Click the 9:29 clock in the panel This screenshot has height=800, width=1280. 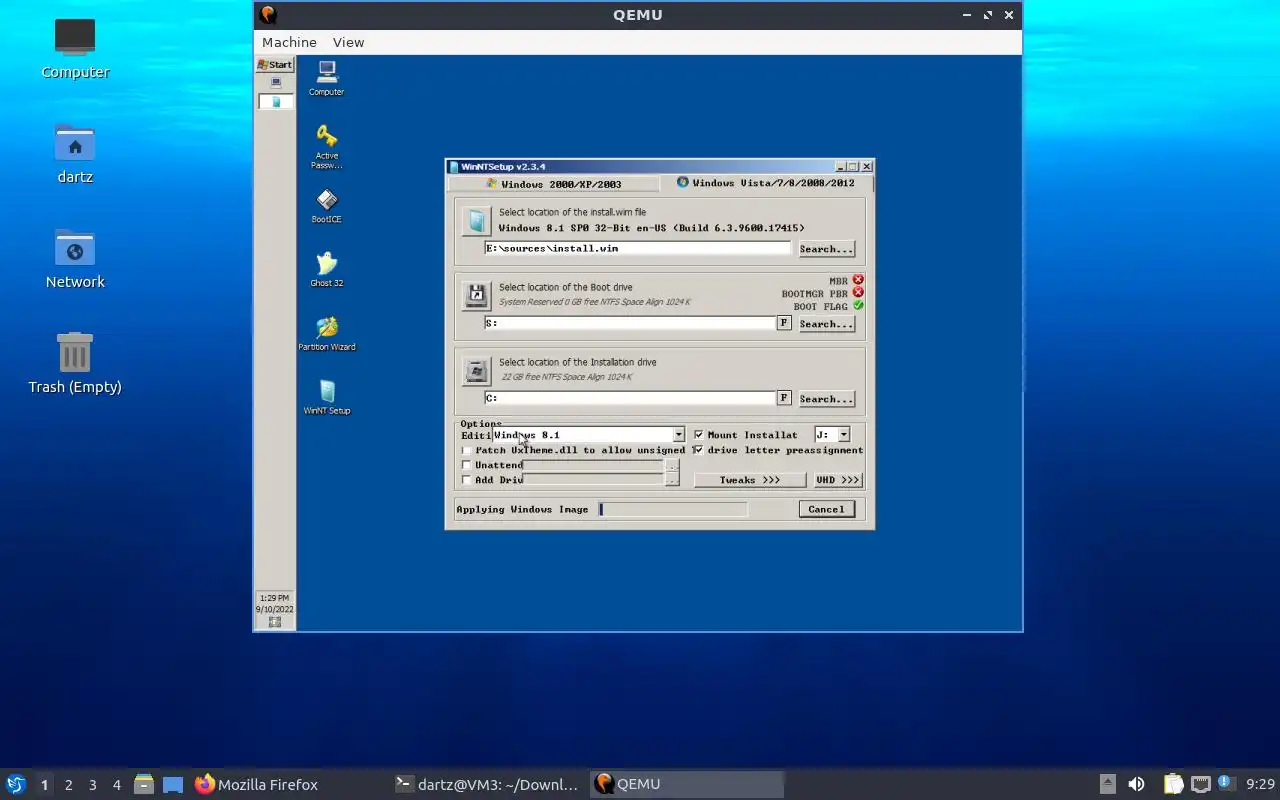[1260, 784]
